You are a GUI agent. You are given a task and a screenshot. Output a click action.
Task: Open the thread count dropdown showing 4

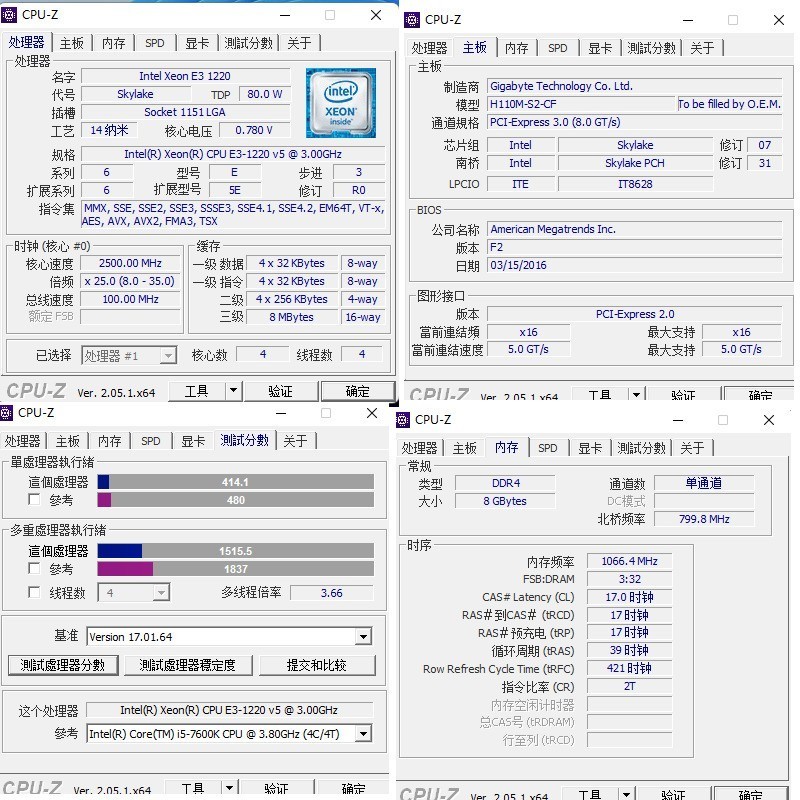(133, 593)
